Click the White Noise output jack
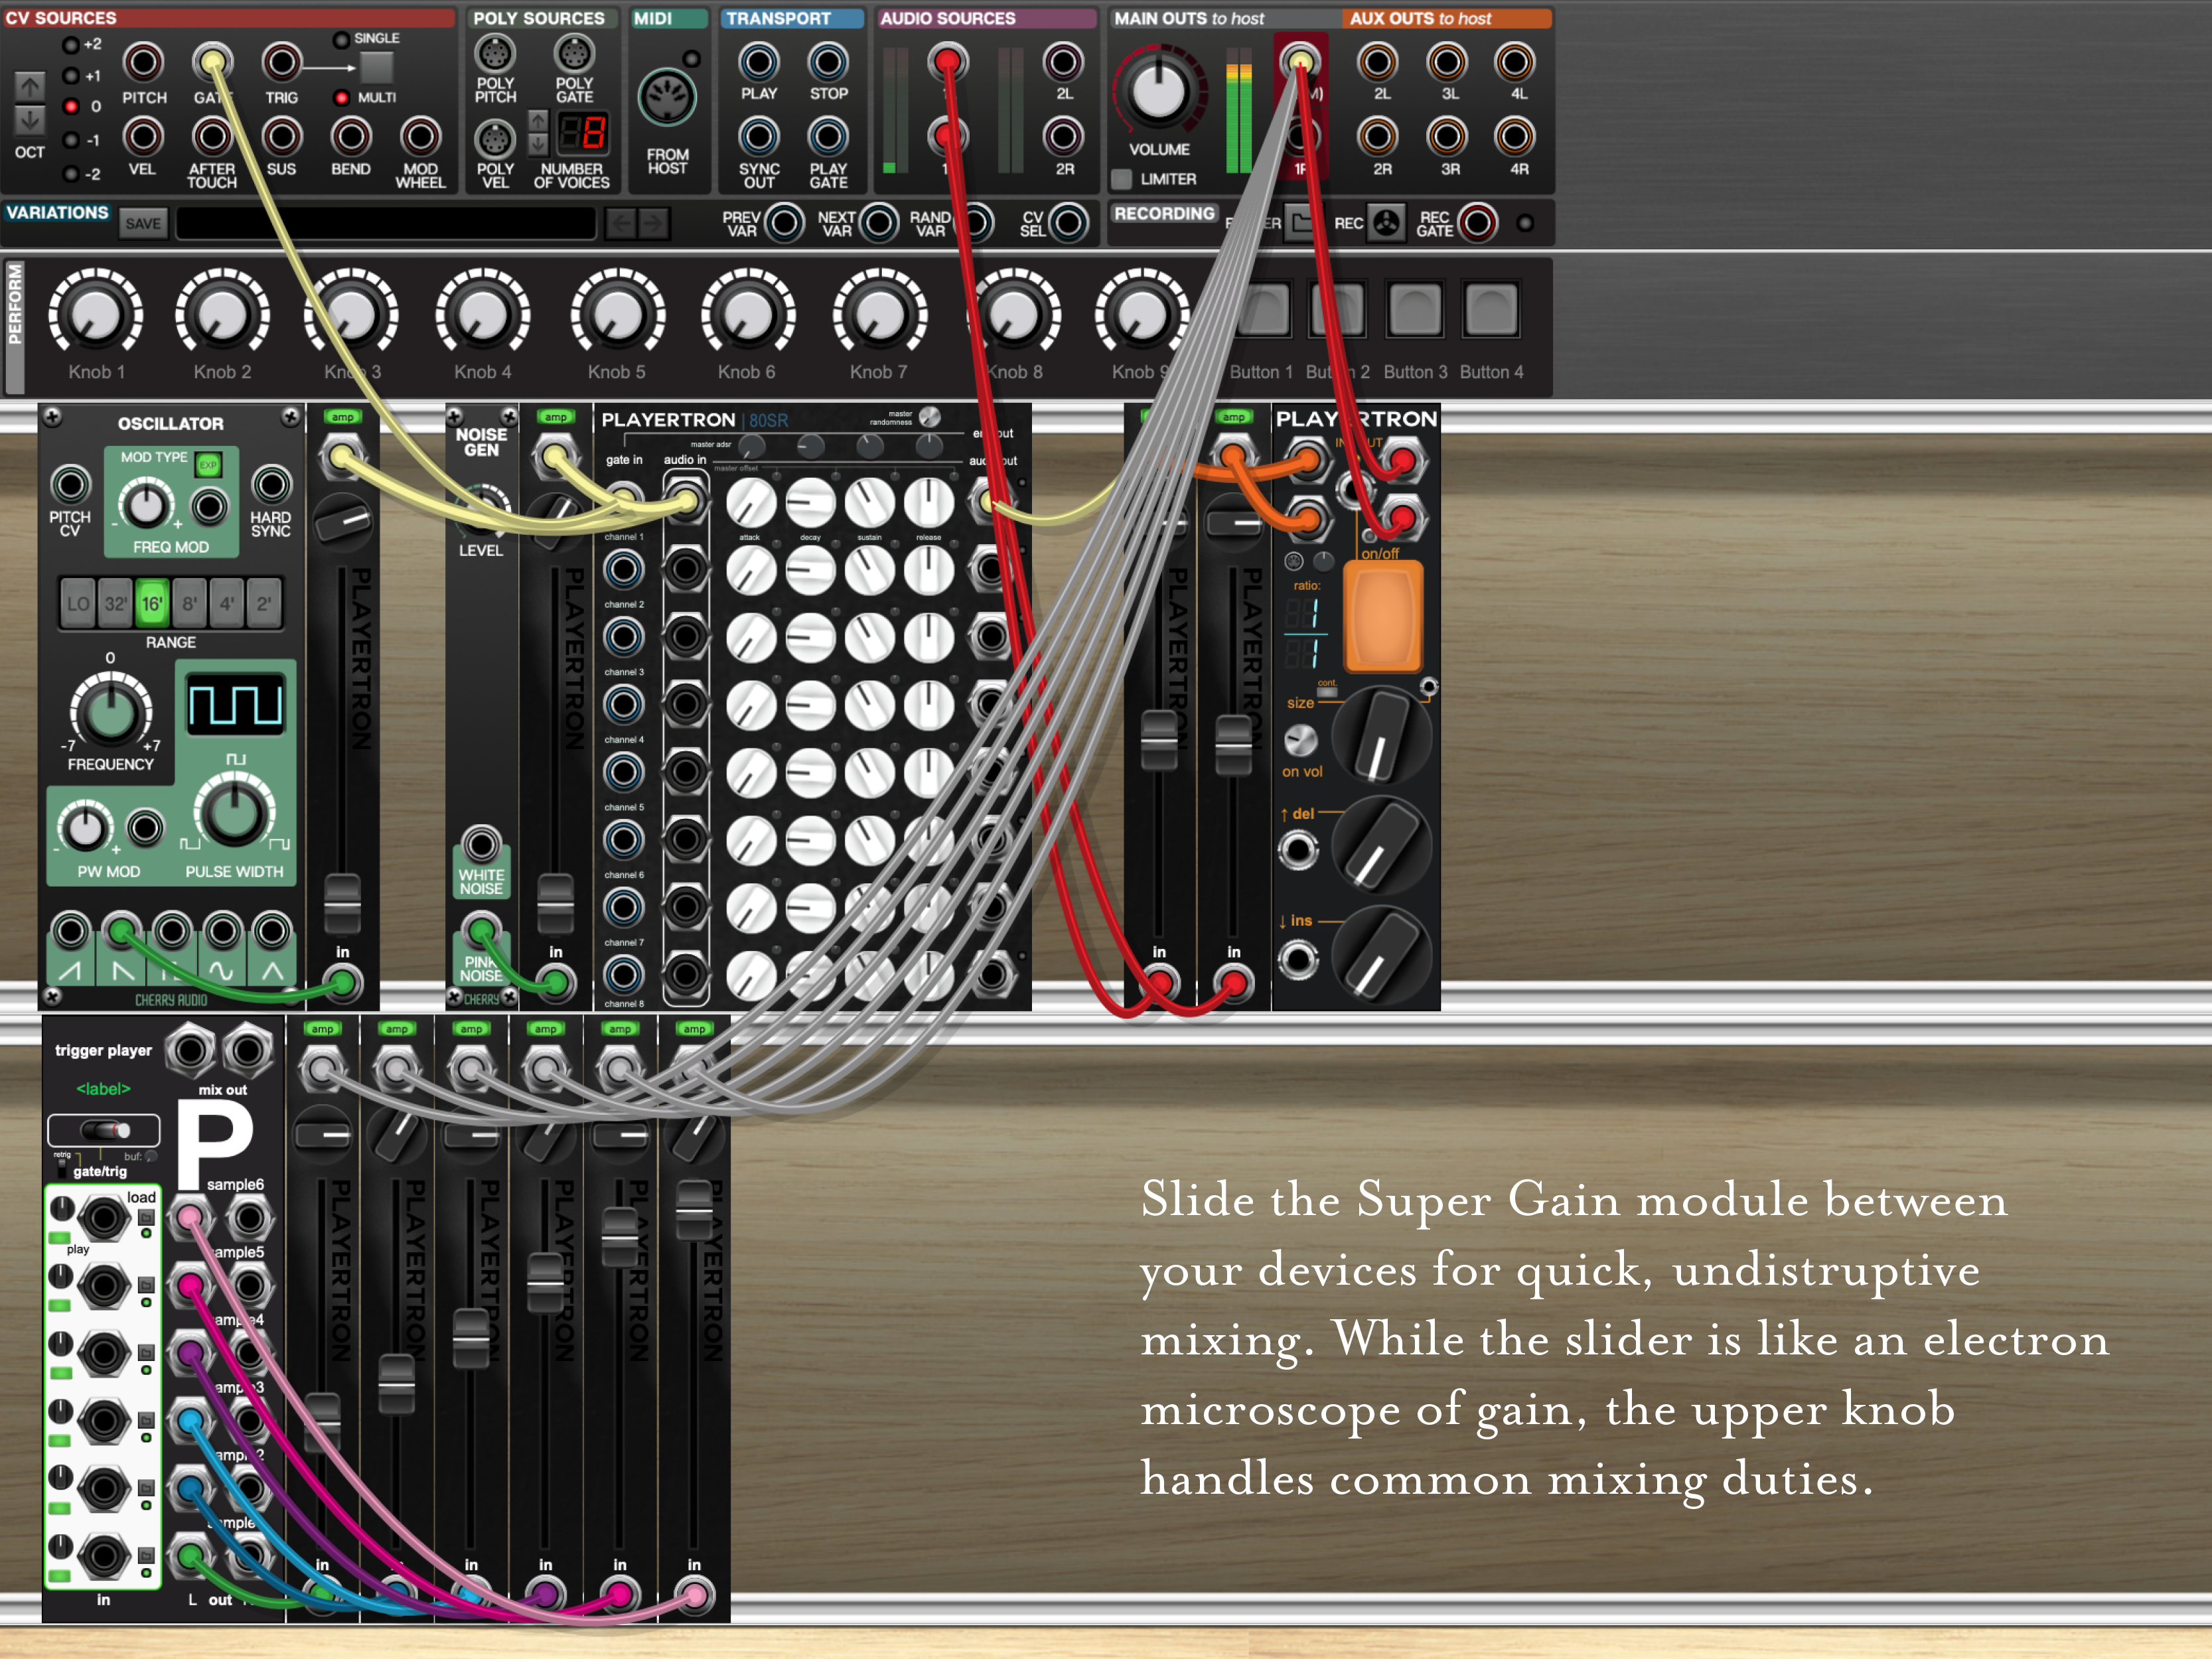Image resolution: width=2212 pixels, height=1659 pixels. (481, 845)
